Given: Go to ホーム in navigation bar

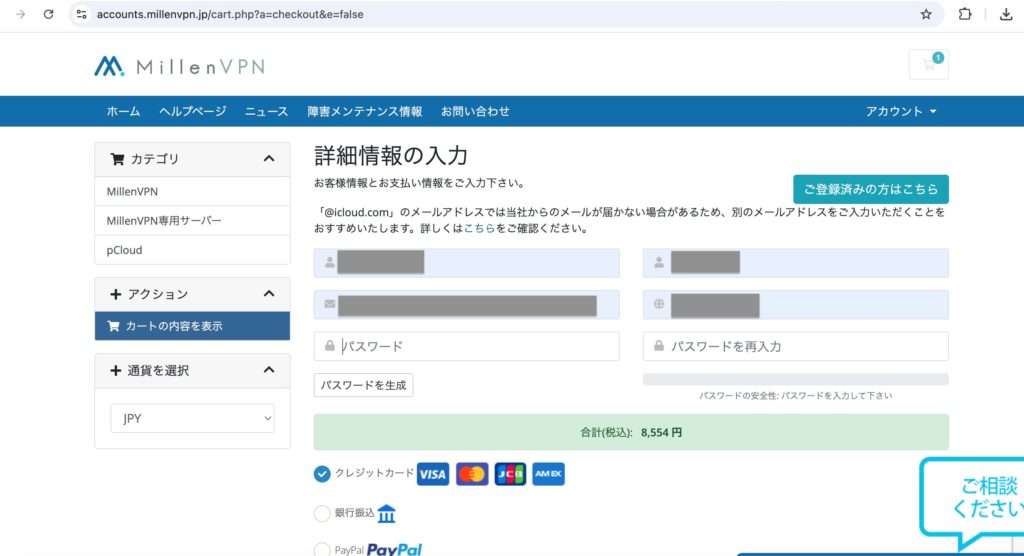Looking at the screenshot, I should coord(123,111).
